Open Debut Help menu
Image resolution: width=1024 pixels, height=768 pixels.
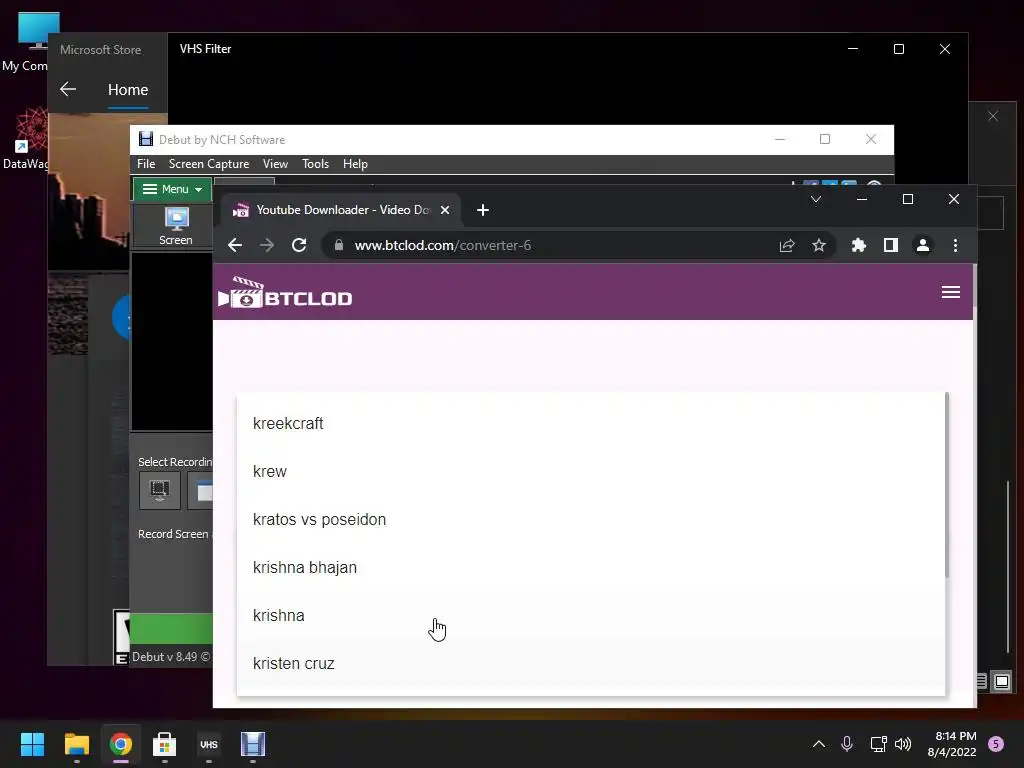(x=355, y=164)
